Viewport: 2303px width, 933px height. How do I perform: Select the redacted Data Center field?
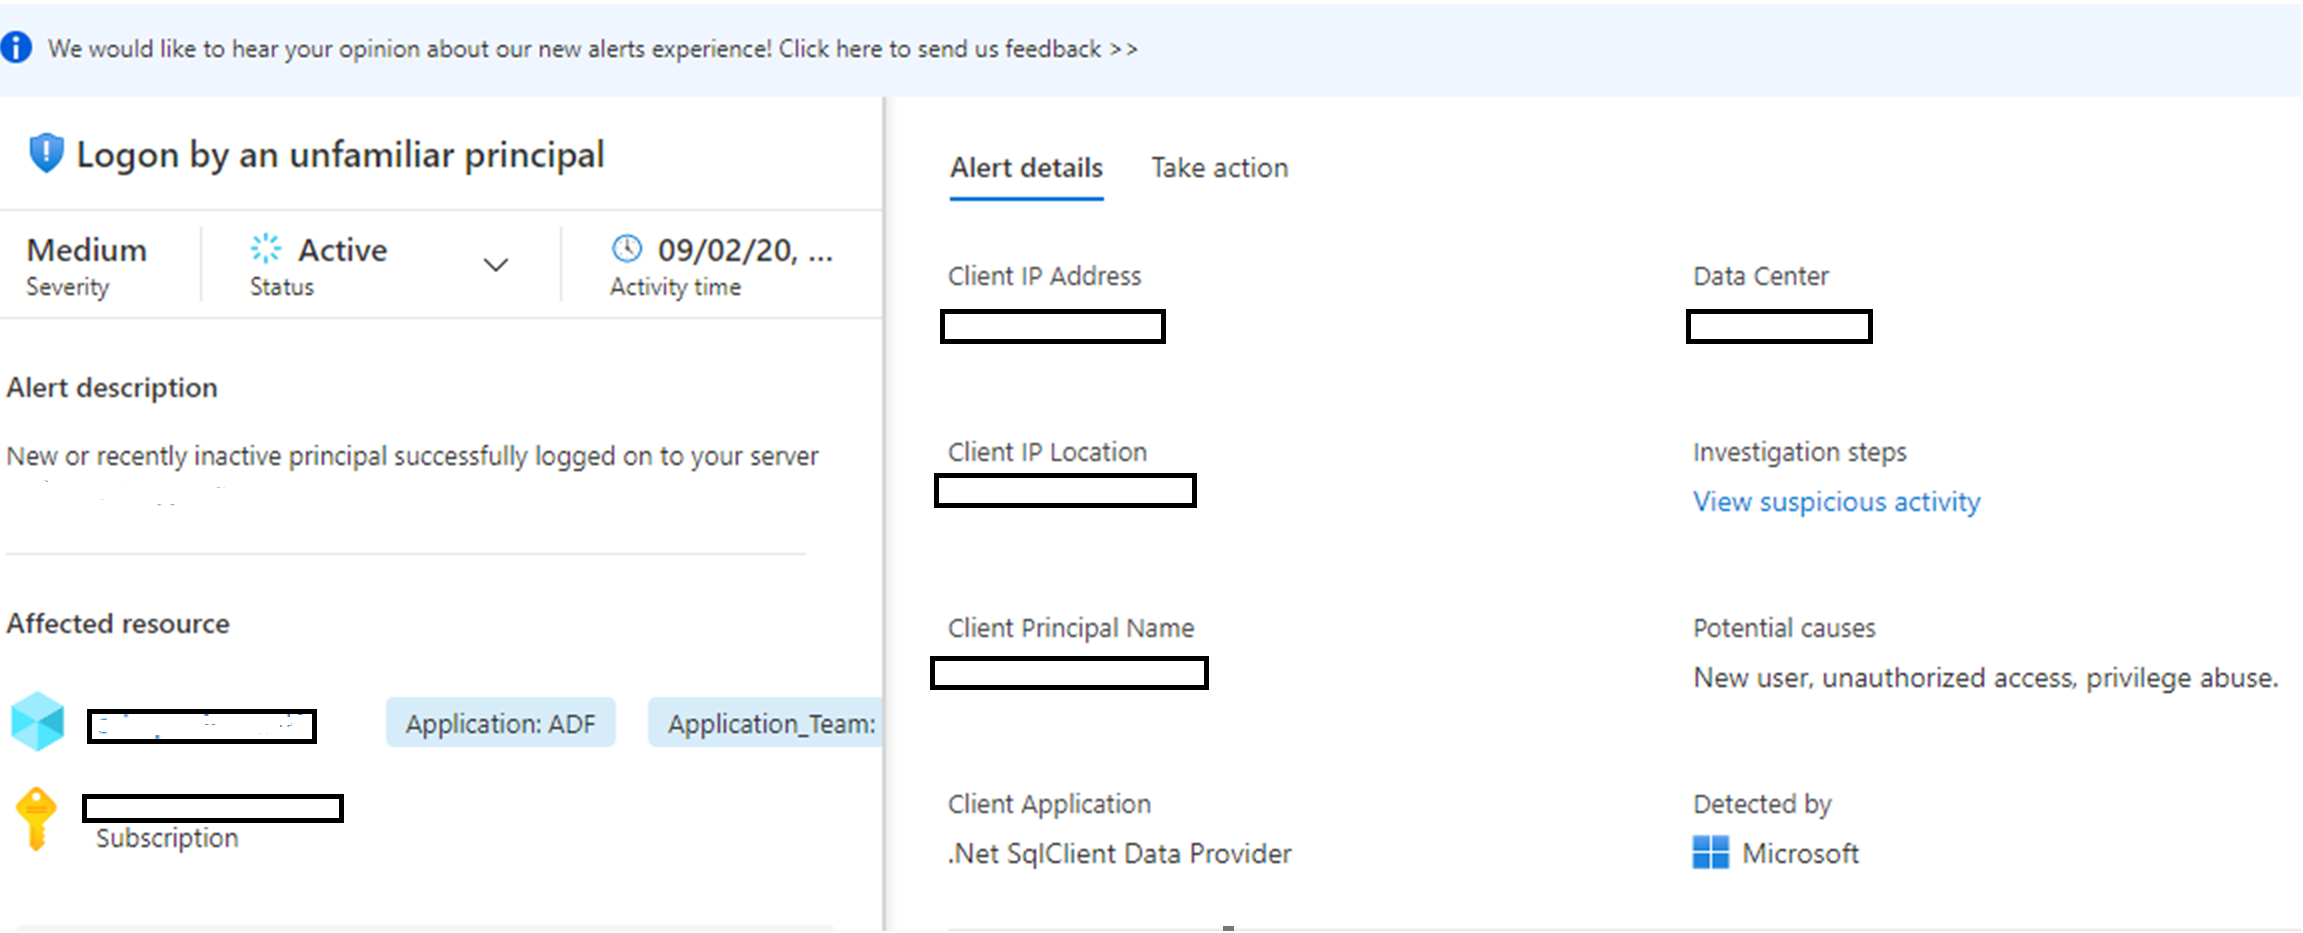(1778, 327)
